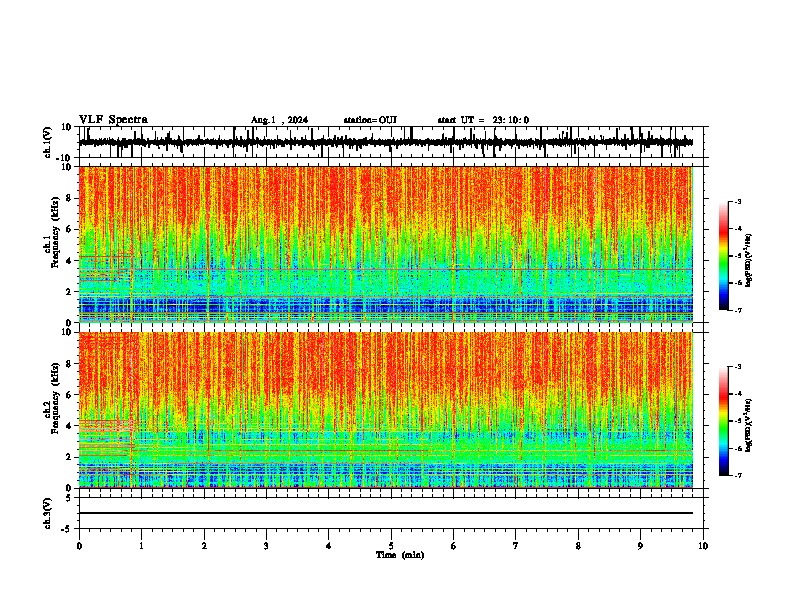This screenshot has height=612, width=792.
Task: Click the ch.1 log(PSD) colorbar title
Action: (749, 261)
